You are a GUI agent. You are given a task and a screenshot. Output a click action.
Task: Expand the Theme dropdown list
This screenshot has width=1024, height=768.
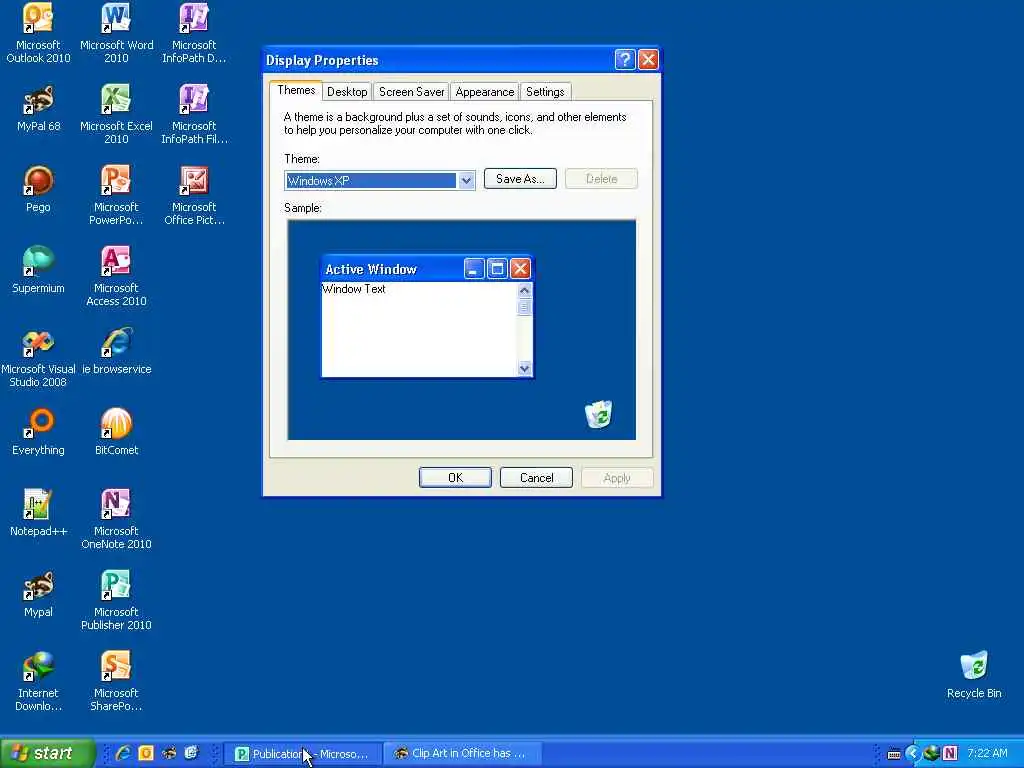pyautogui.click(x=466, y=180)
